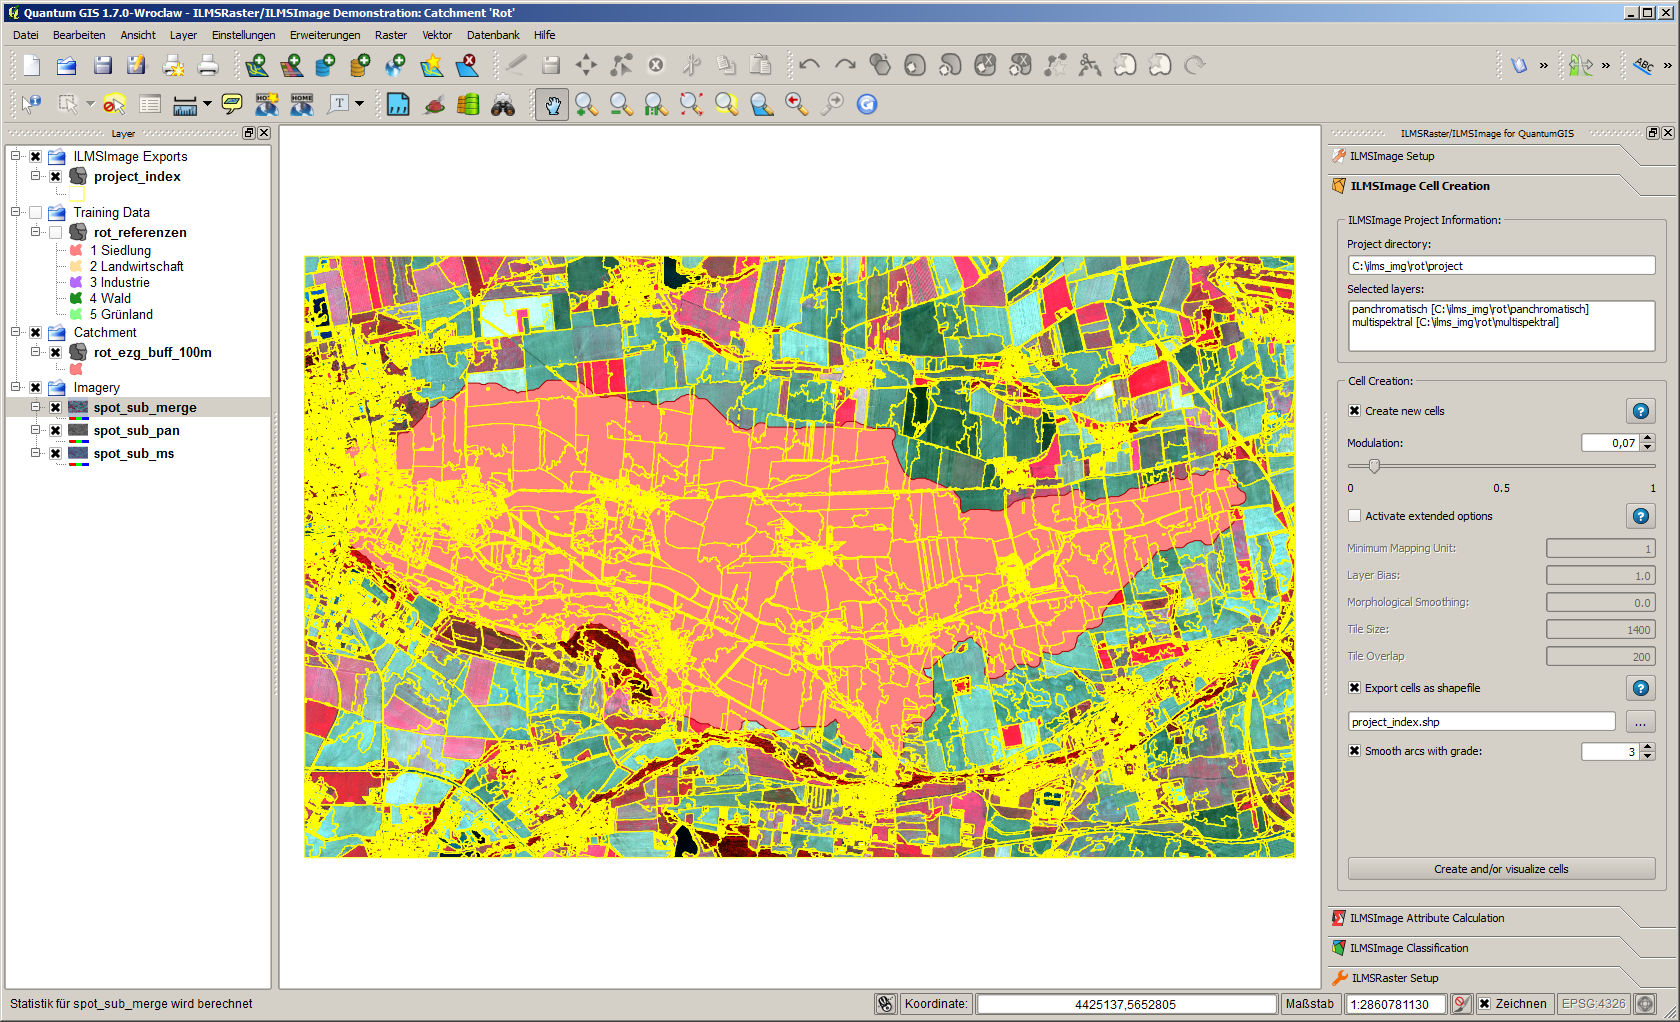The image size is (1680, 1022).
Task: Collapse the Imagery layer group
Action: [x=16, y=387]
